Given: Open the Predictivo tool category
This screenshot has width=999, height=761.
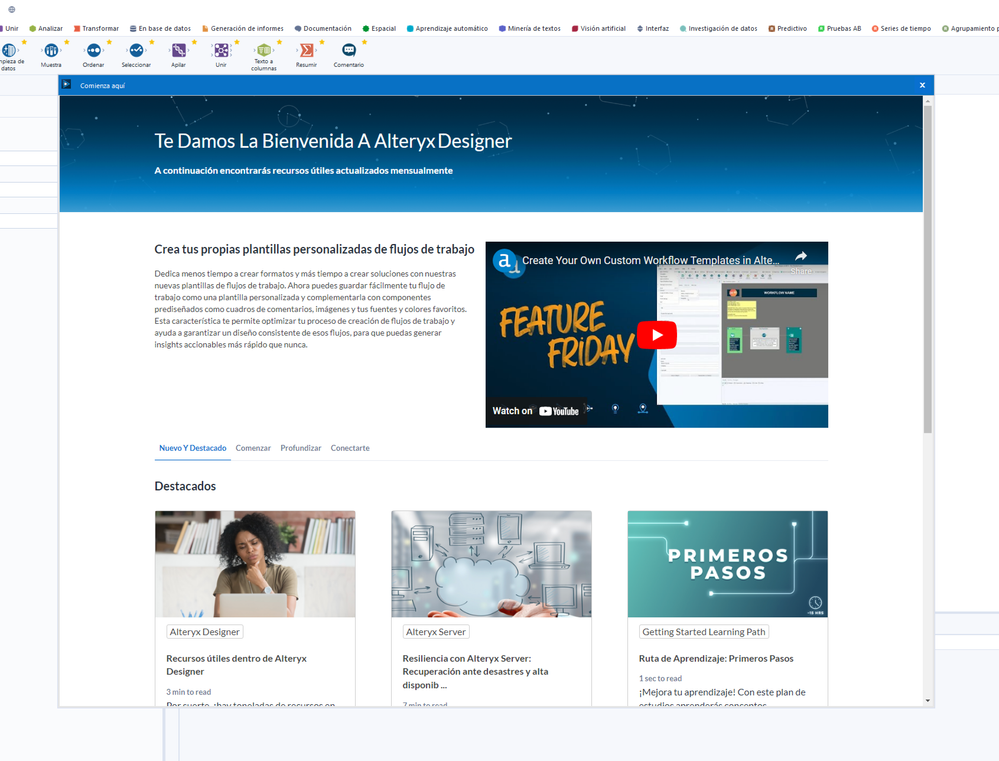Looking at the screenshot, I should [x=787, y=29].
